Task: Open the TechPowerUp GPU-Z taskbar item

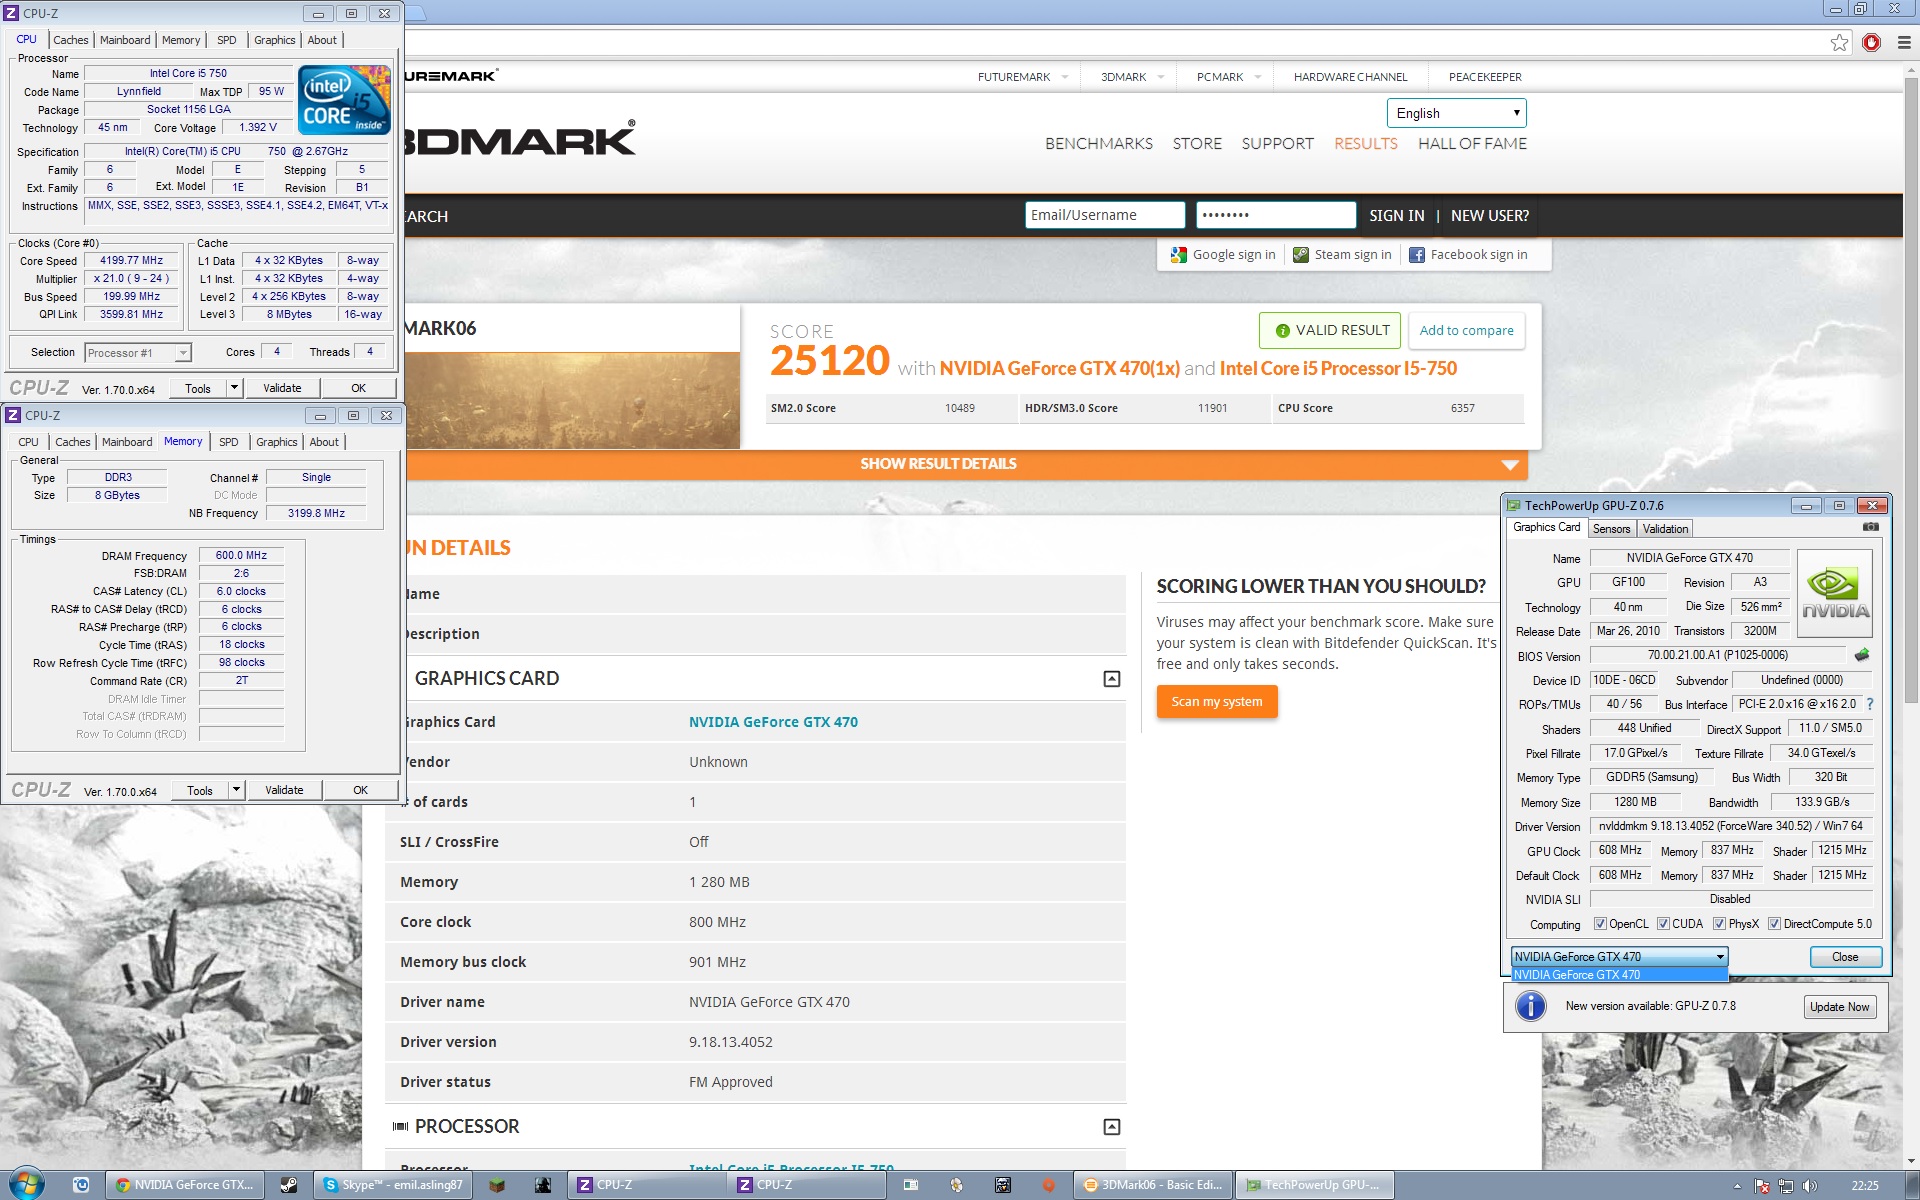Action: coord(1314,1185)
